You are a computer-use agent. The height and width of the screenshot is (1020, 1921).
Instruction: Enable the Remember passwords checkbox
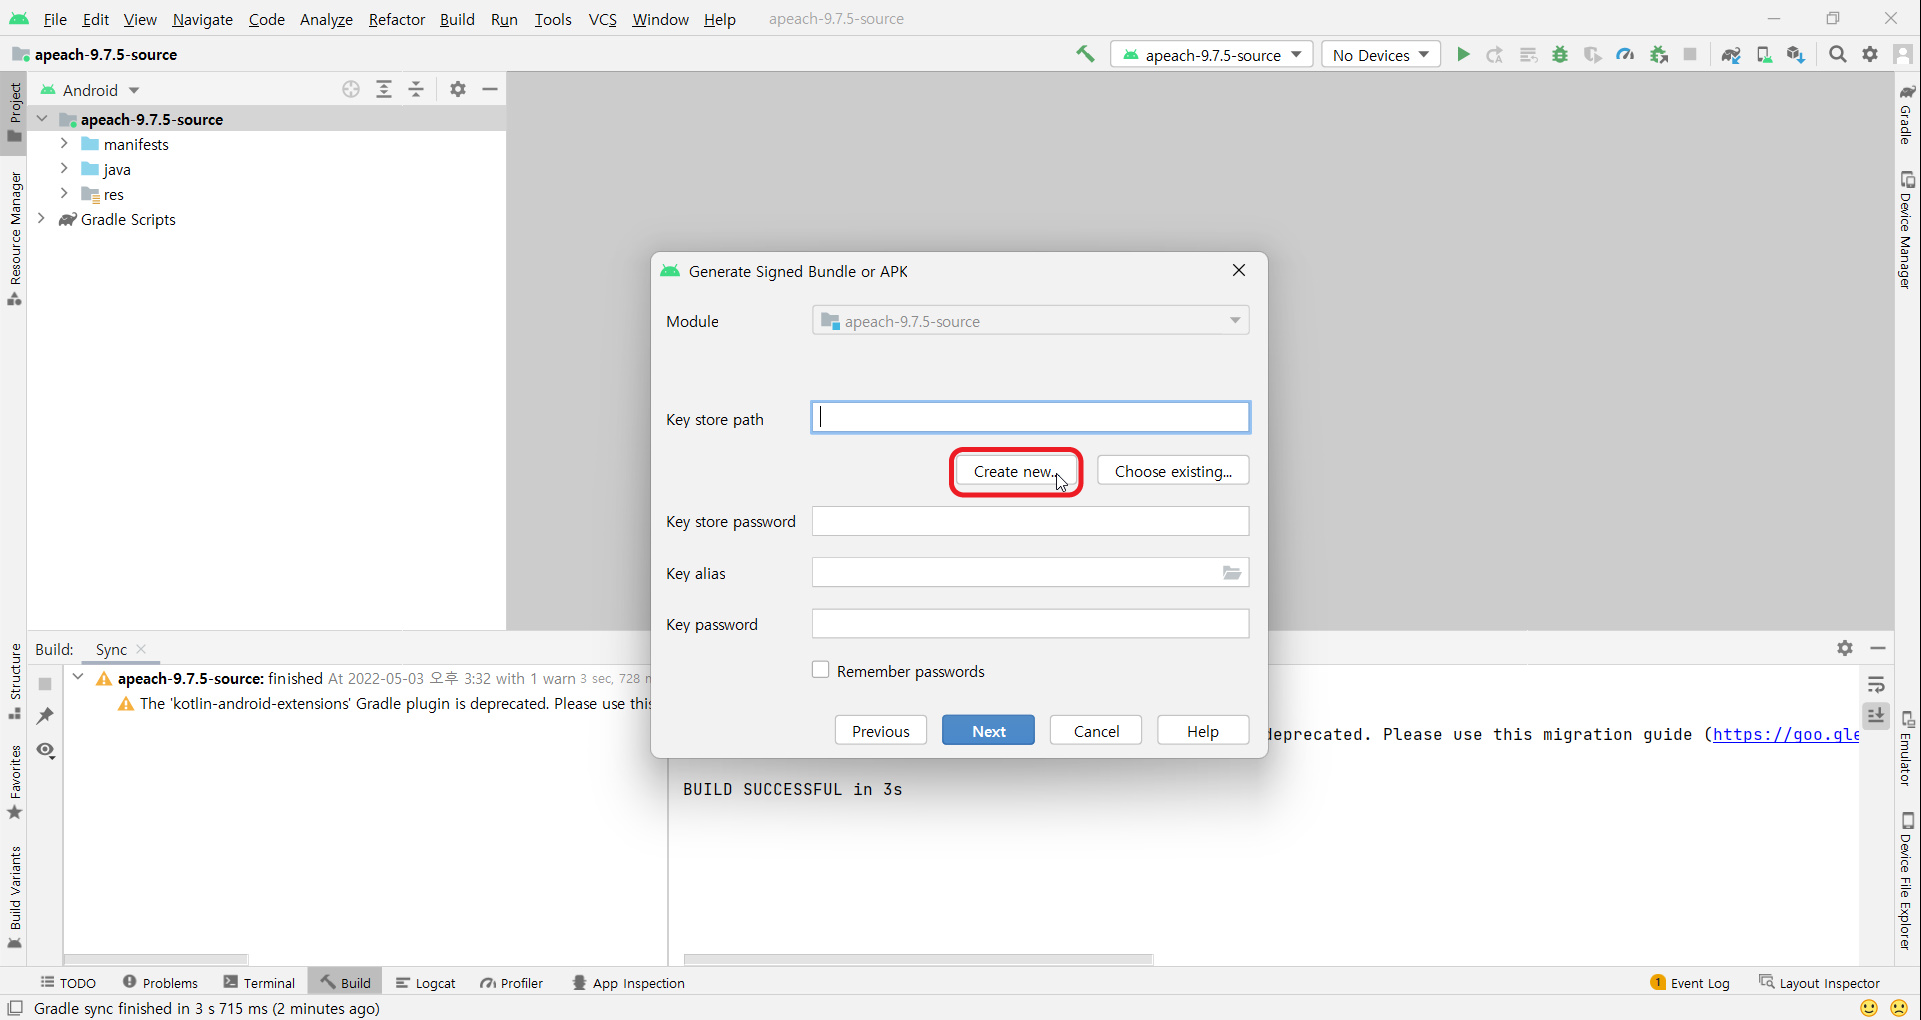[x=821, y=670]
